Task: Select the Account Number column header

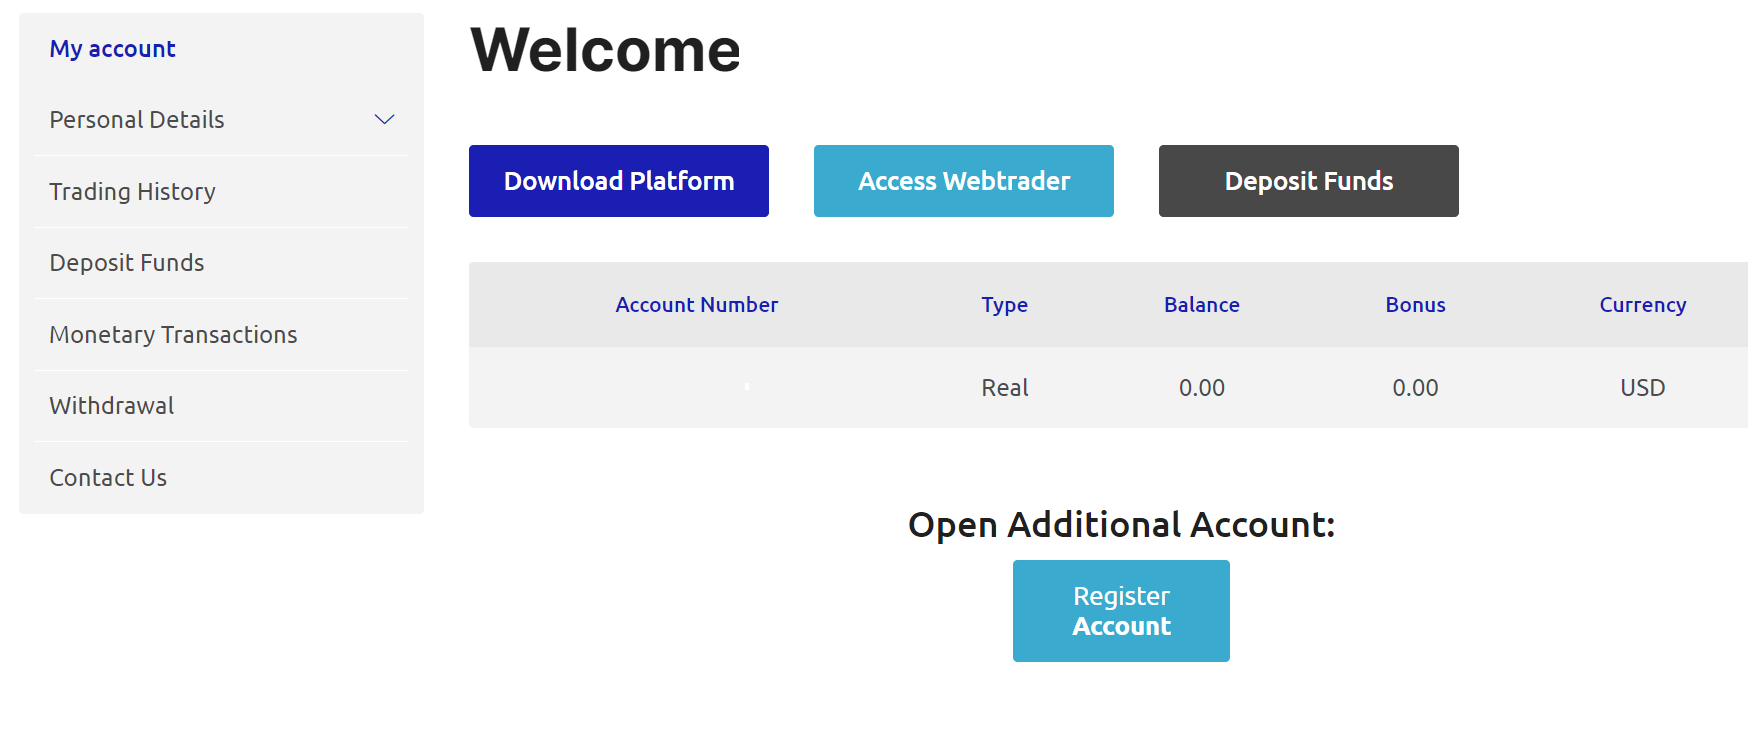Action: point(697,305)
